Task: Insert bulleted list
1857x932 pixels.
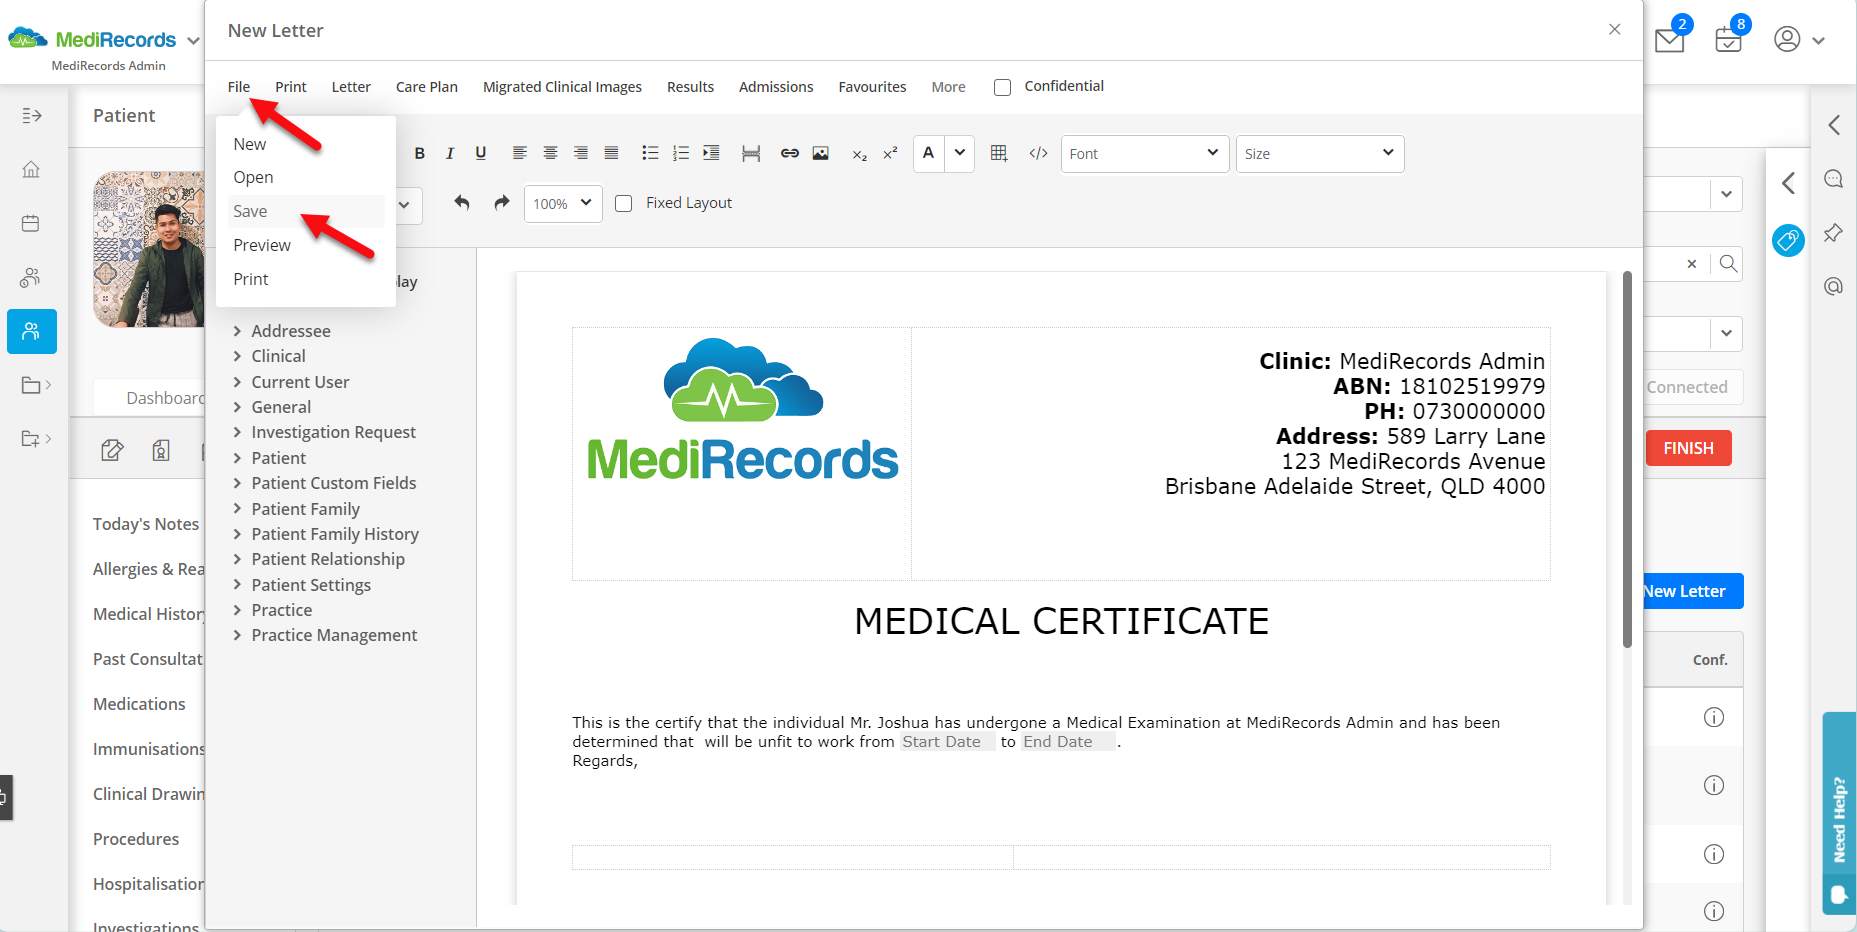Action: pos(650,153)
